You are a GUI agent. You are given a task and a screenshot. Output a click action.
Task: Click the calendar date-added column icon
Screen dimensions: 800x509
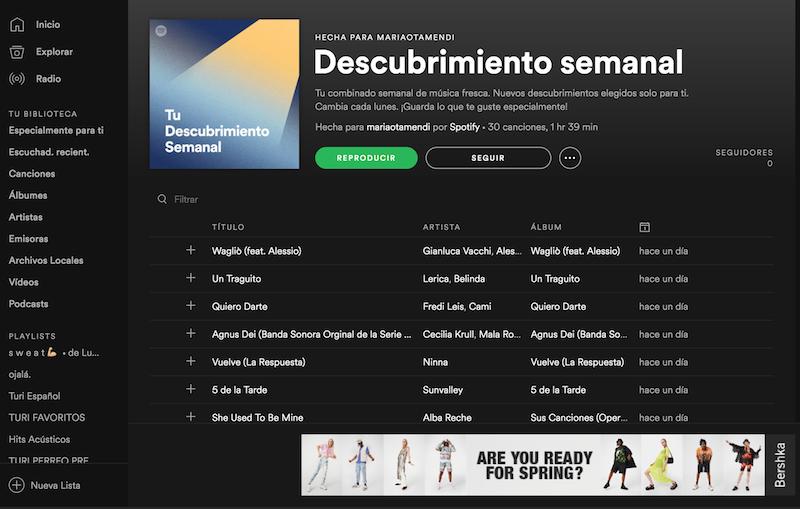click(x=644, y=227)
